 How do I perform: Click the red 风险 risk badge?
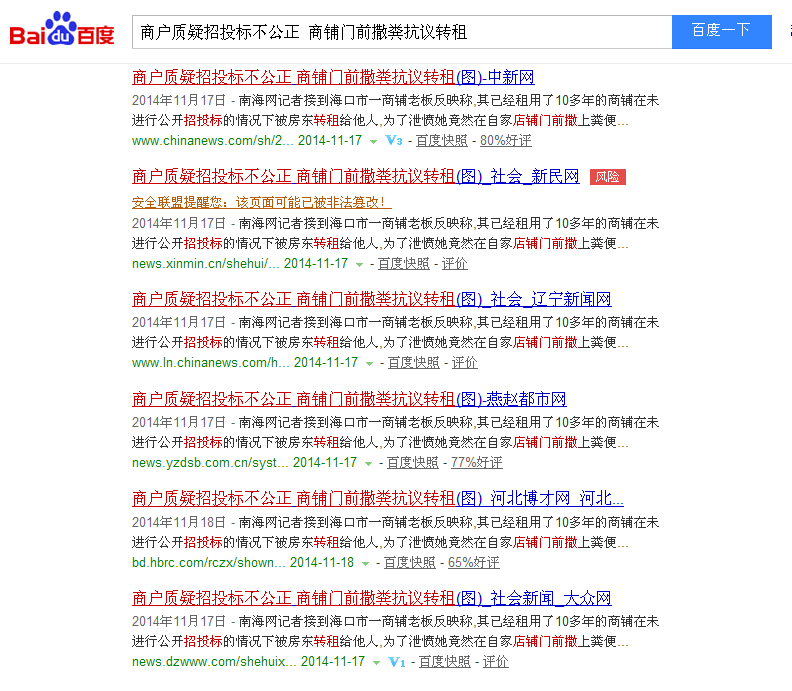tap(608, 177)
